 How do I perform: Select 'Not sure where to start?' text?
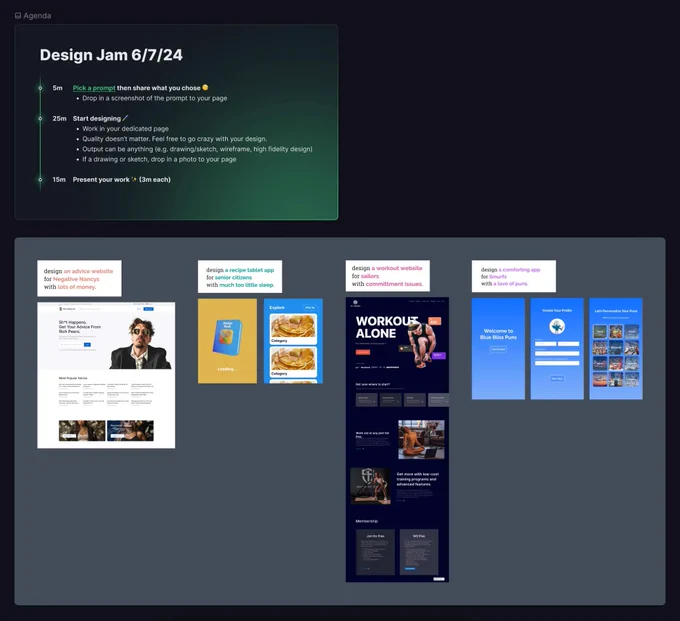click(x=373, y=384)
